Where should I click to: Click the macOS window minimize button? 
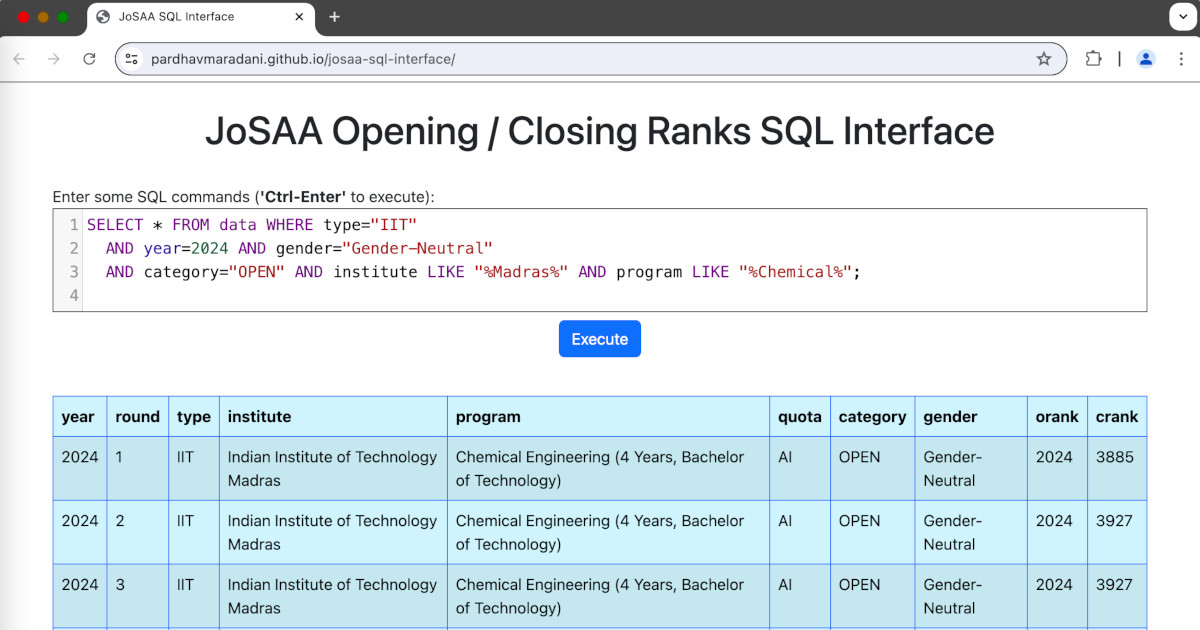tap(43, 17)
